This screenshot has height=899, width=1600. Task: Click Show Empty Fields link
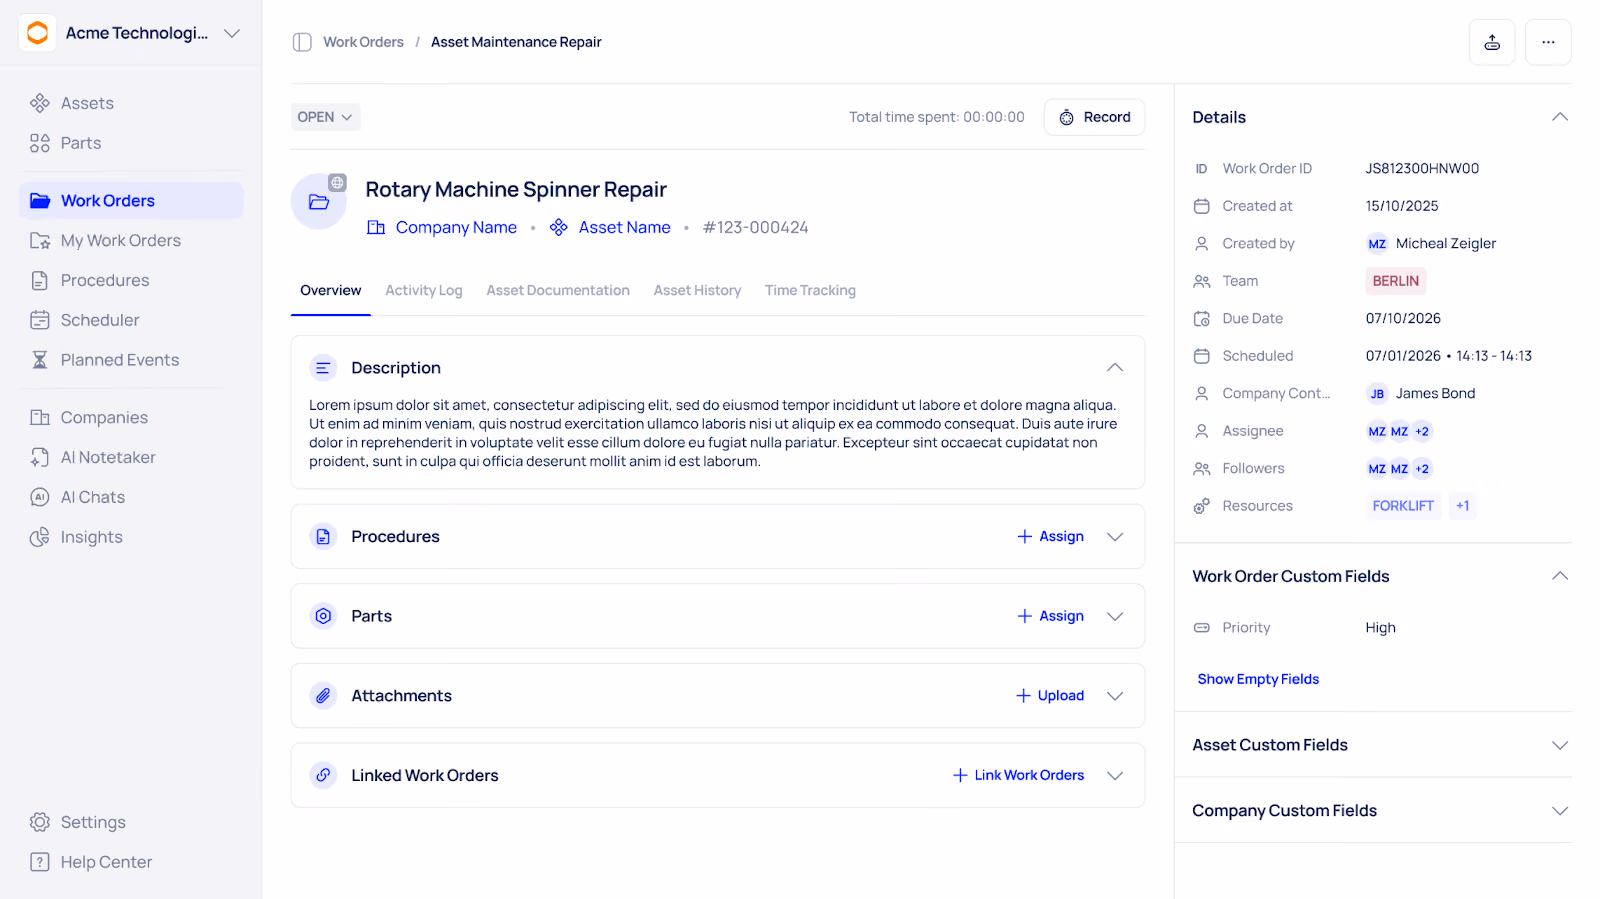click(x=1258, y=679)
